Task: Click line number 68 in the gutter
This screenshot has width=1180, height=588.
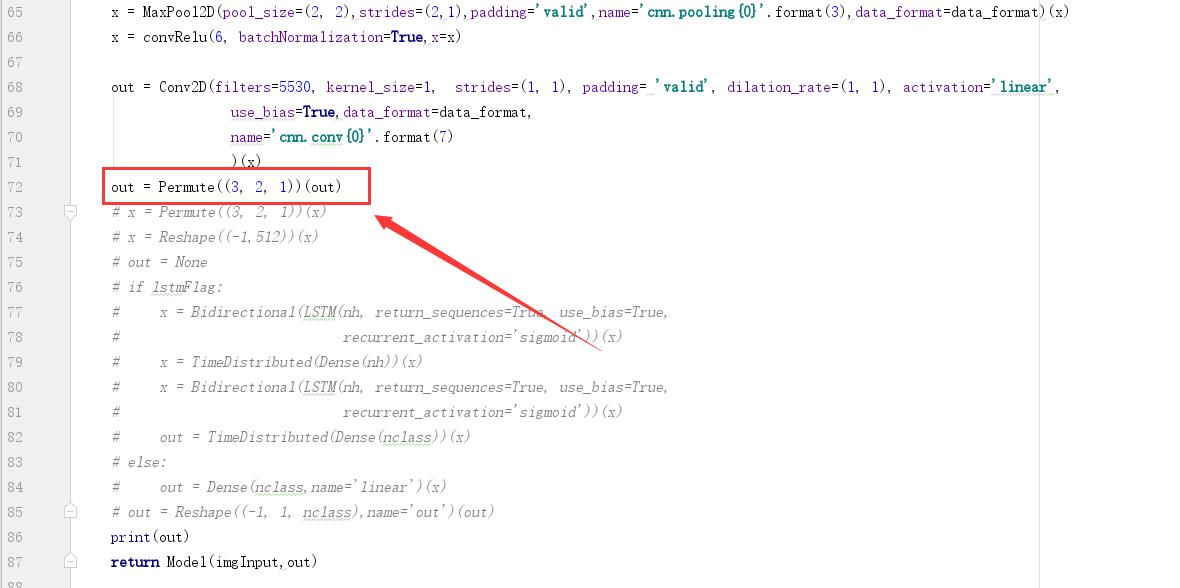Action: point(14,87)
